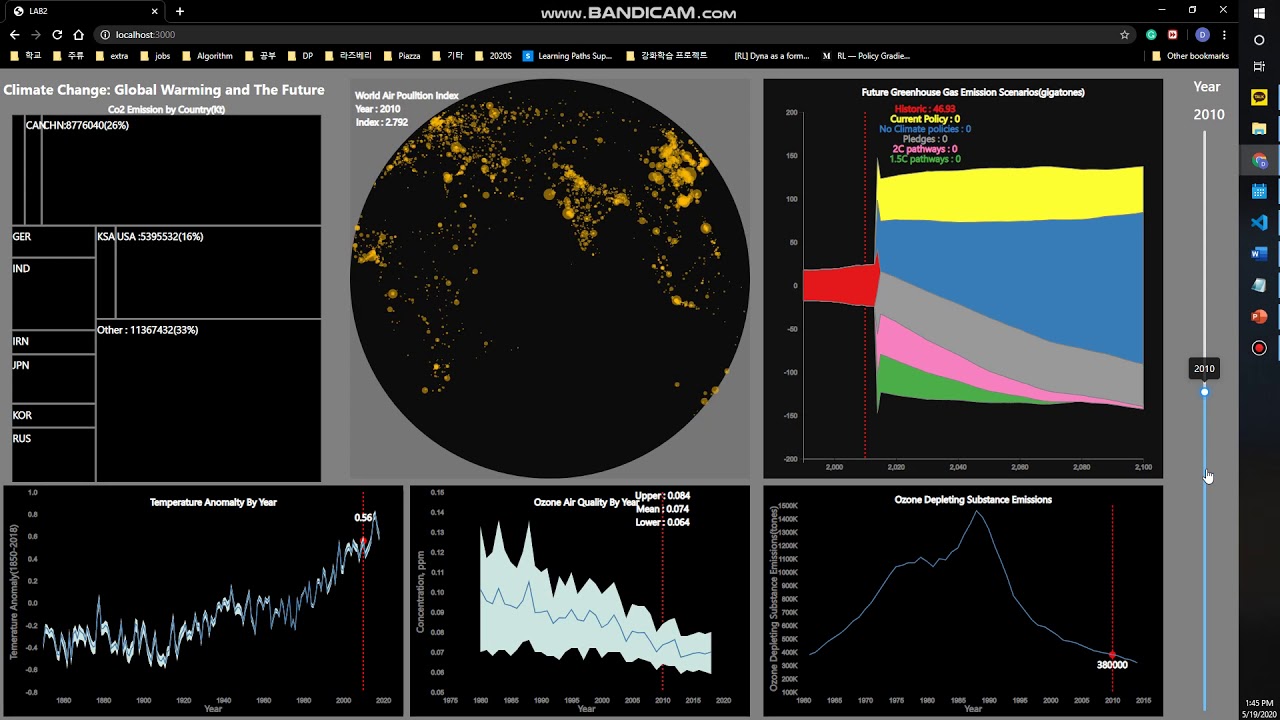
Task: Click the Year slider handle at 2010
Action: pos(1204,391)
